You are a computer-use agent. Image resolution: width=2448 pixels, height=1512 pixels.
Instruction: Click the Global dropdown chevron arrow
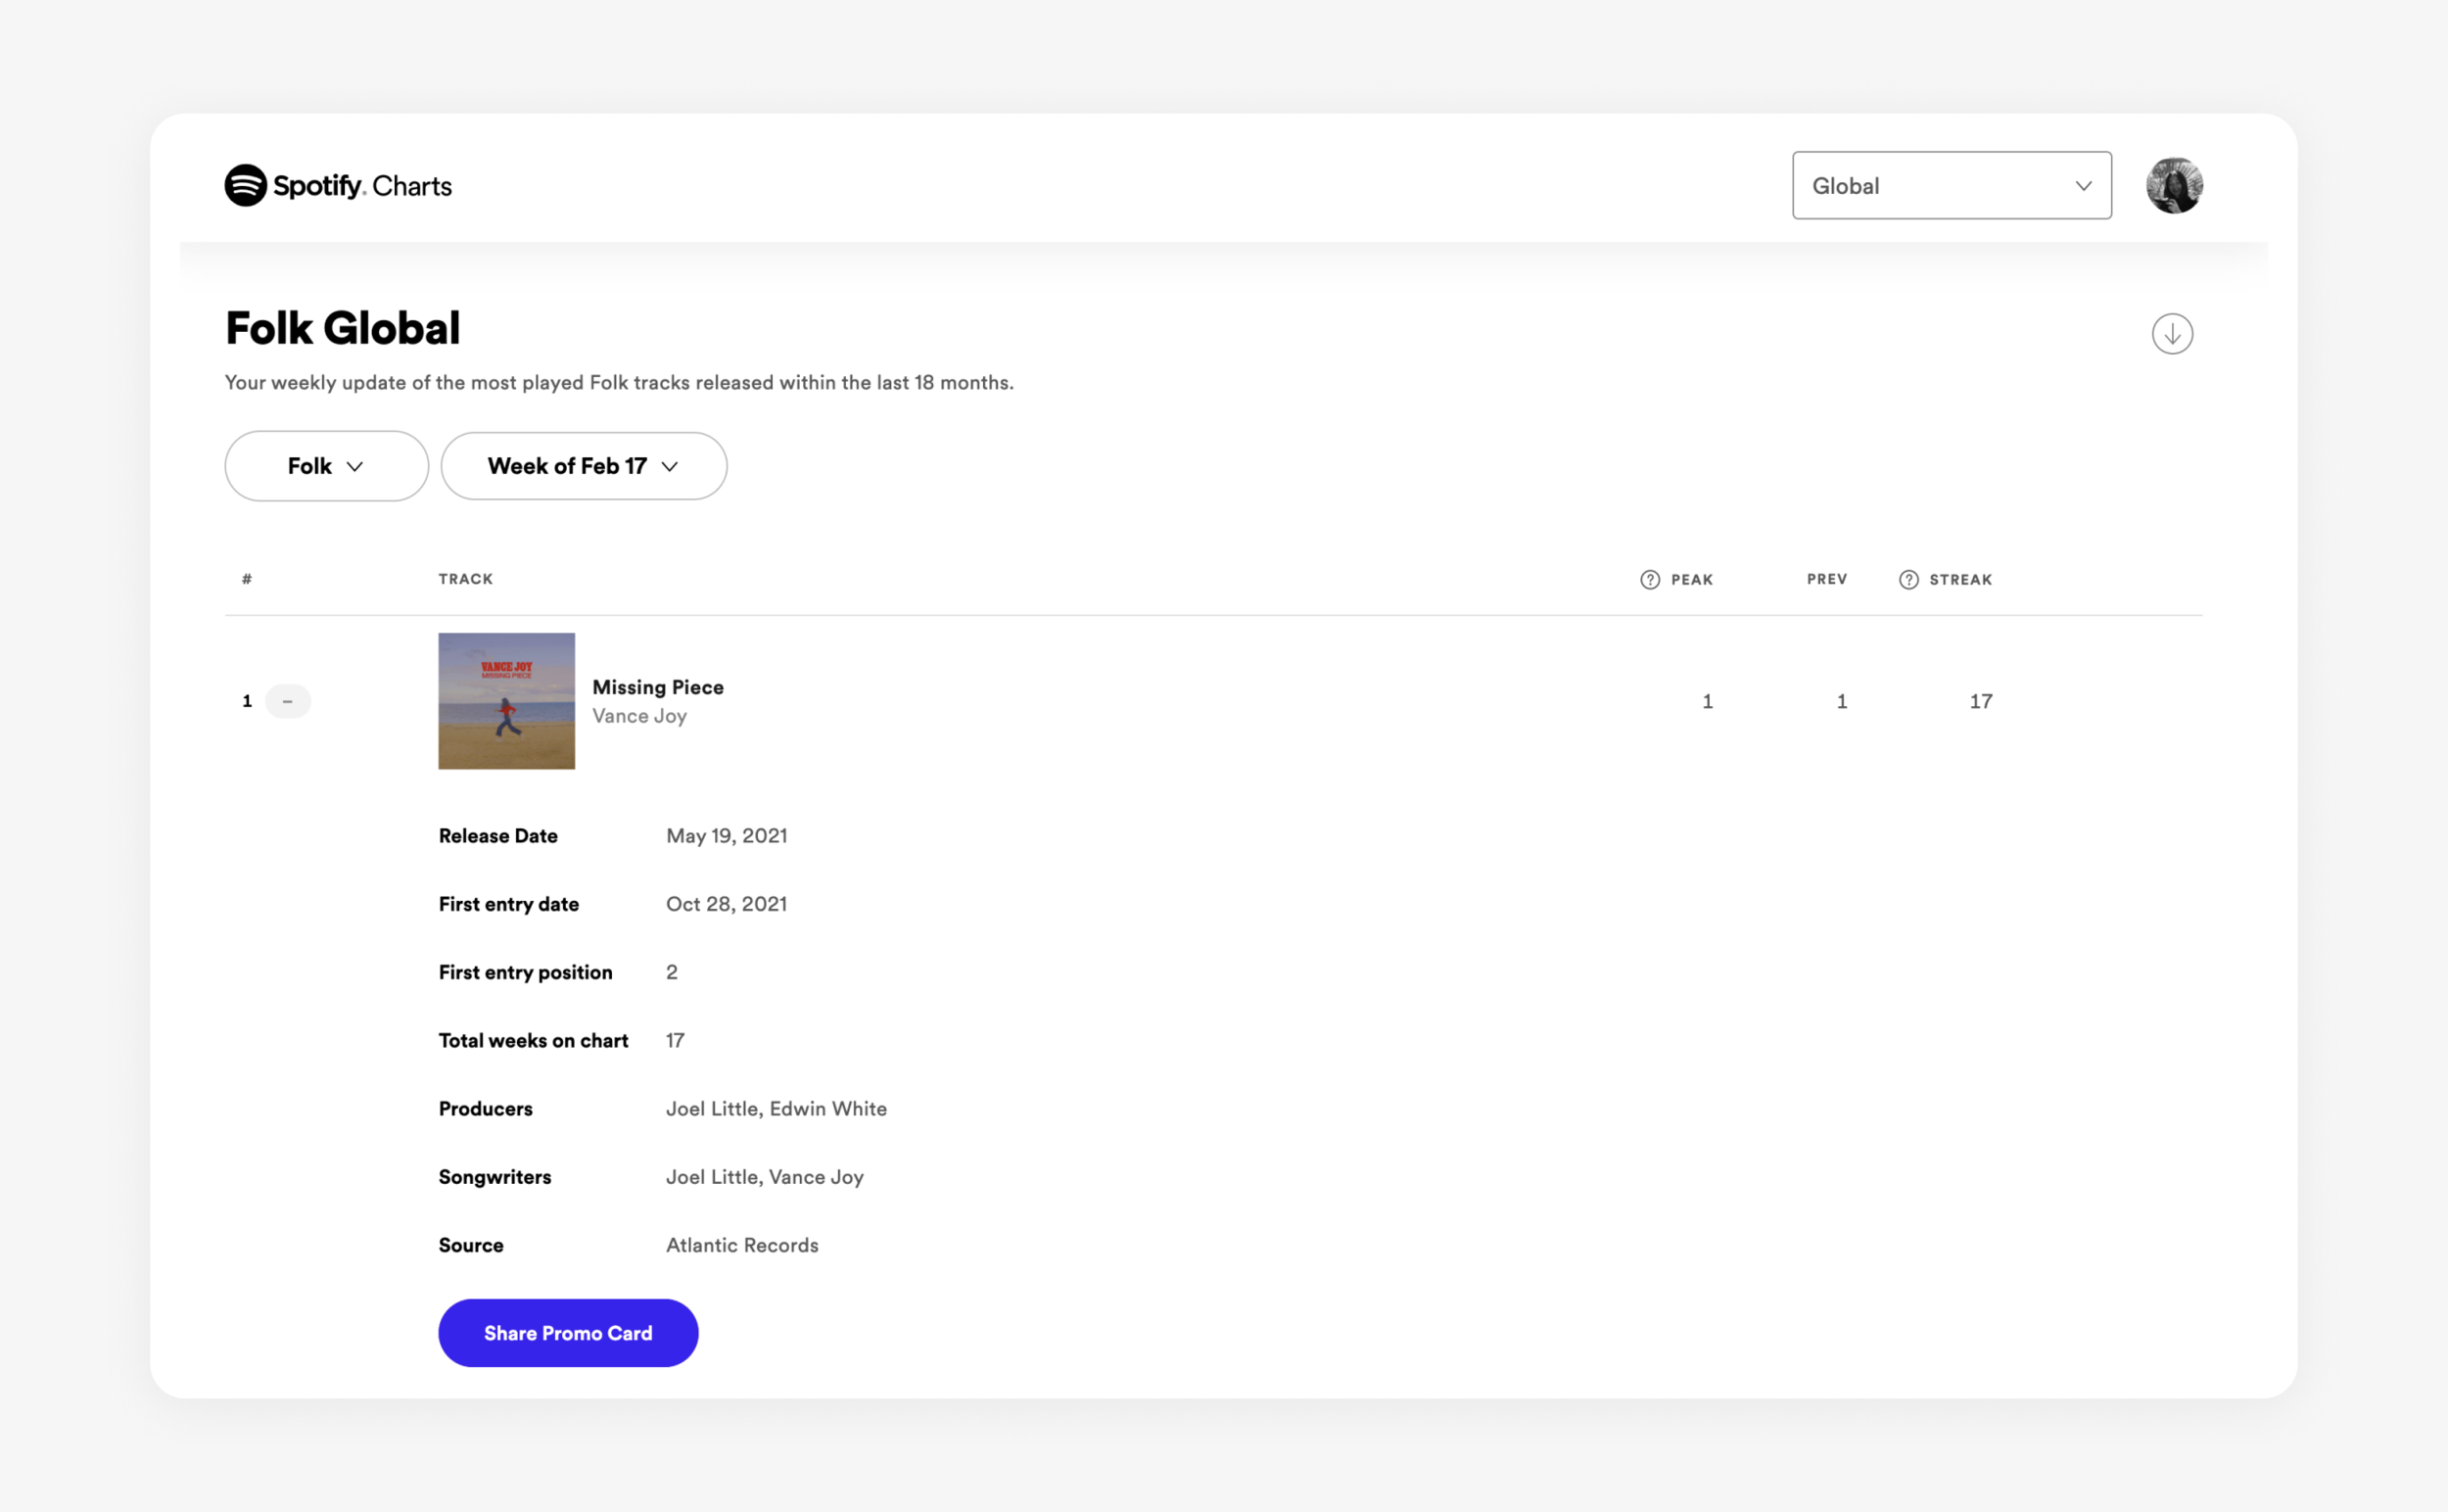pyautogui.click(x=2083, y=186)
